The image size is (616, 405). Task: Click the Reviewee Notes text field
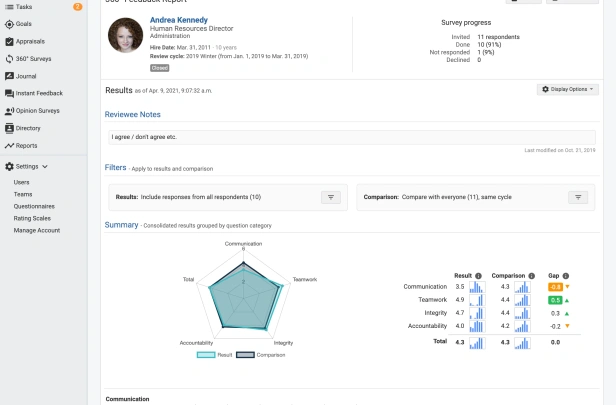click(x=352, y=137)
